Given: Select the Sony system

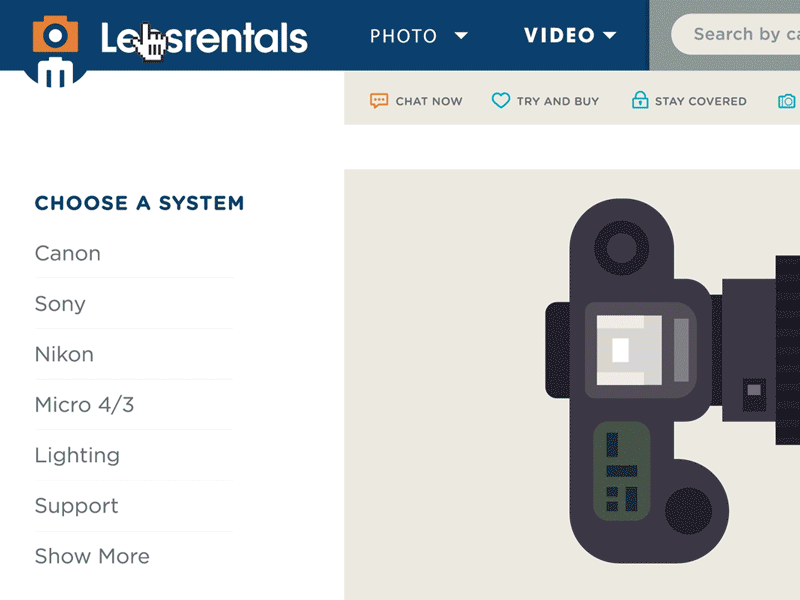Looking at the screenshot, I should click(60, 304).
